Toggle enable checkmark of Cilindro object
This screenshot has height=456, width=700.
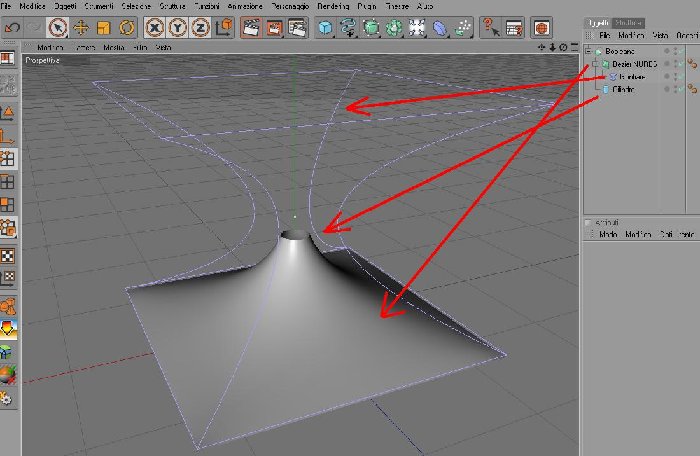[680, 90]
